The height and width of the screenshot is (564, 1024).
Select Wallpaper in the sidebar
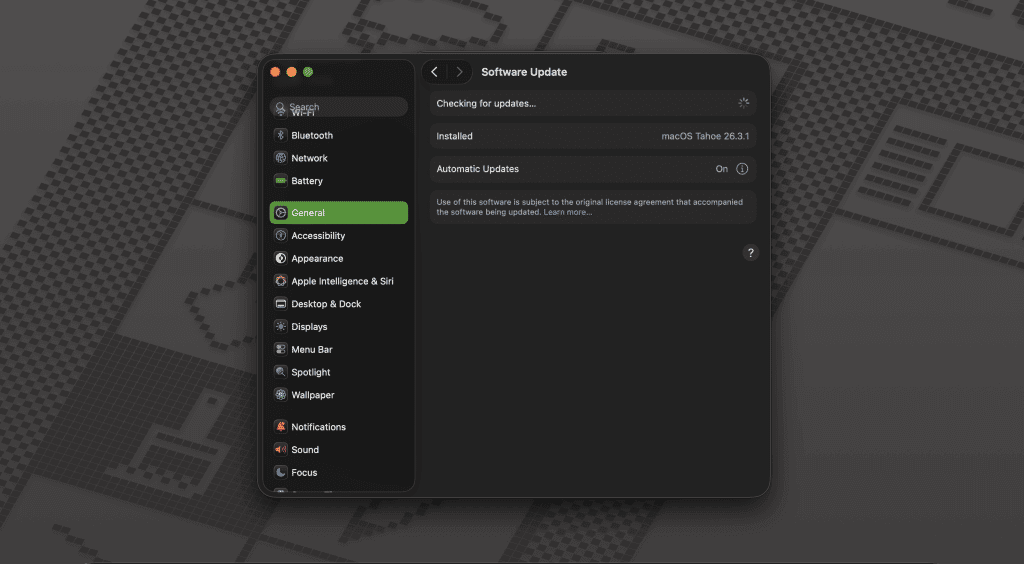tap(312, 395)
